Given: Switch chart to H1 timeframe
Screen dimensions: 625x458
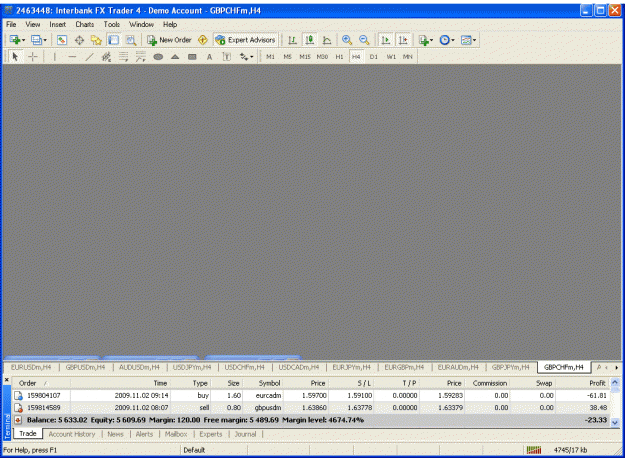Looking at the screenshot, I should [339, 57].
